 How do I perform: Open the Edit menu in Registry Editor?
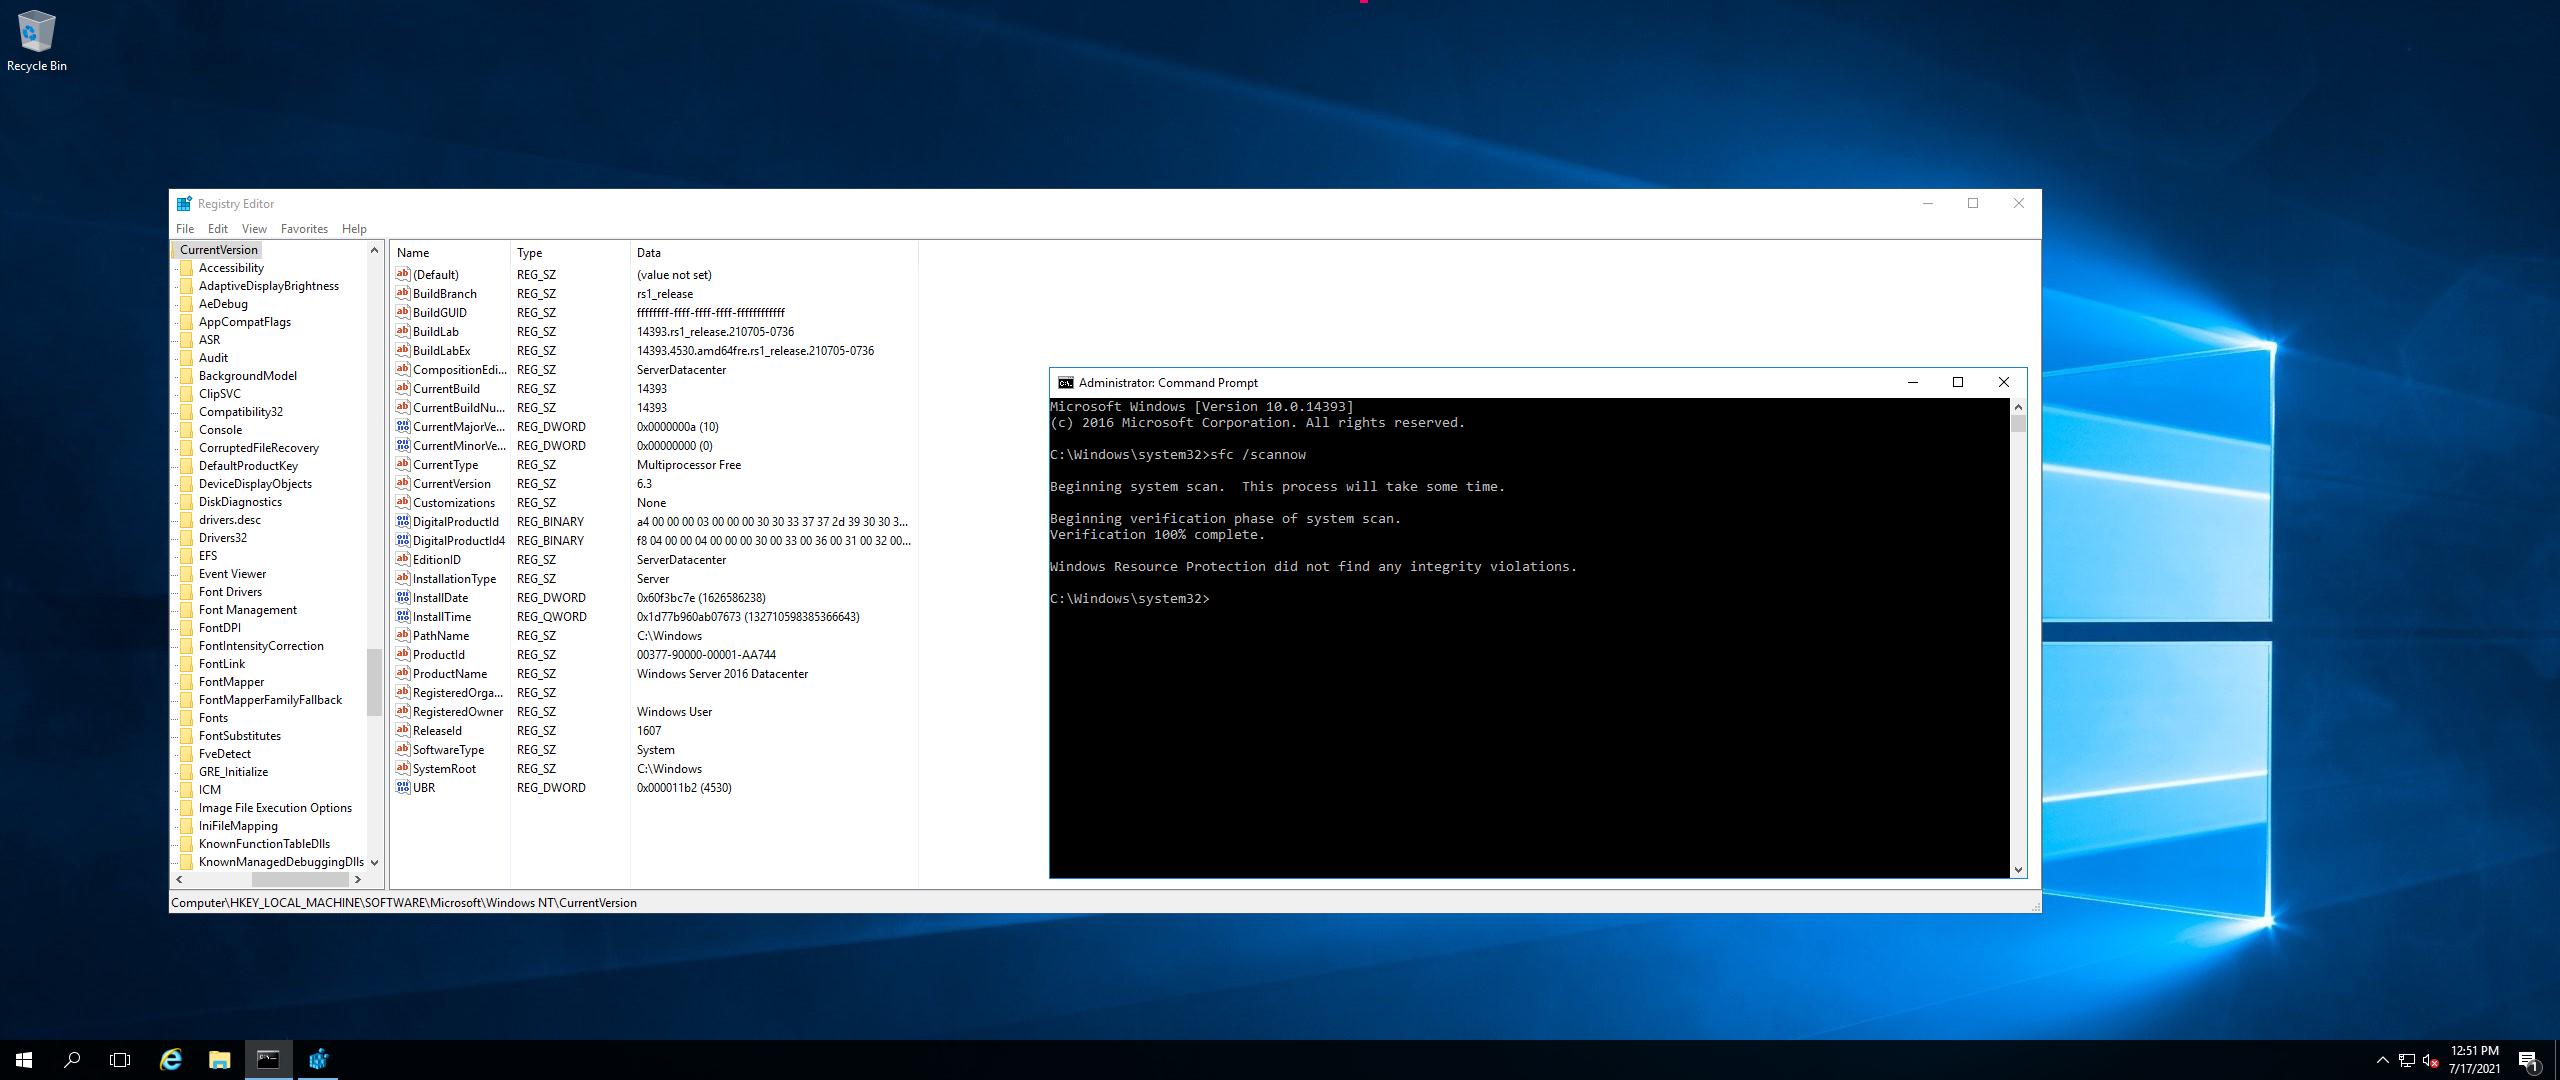click(218, 229)
